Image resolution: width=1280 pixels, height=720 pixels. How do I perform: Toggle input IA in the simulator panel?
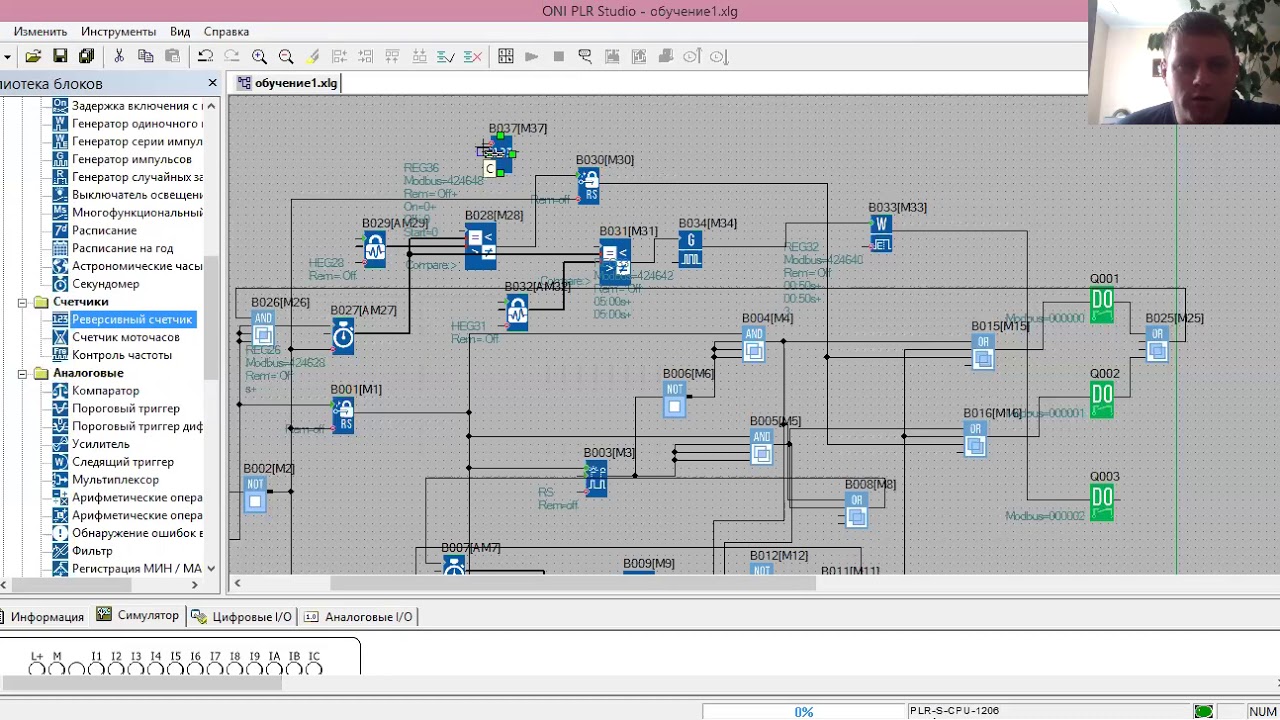(x=274, y=669)
